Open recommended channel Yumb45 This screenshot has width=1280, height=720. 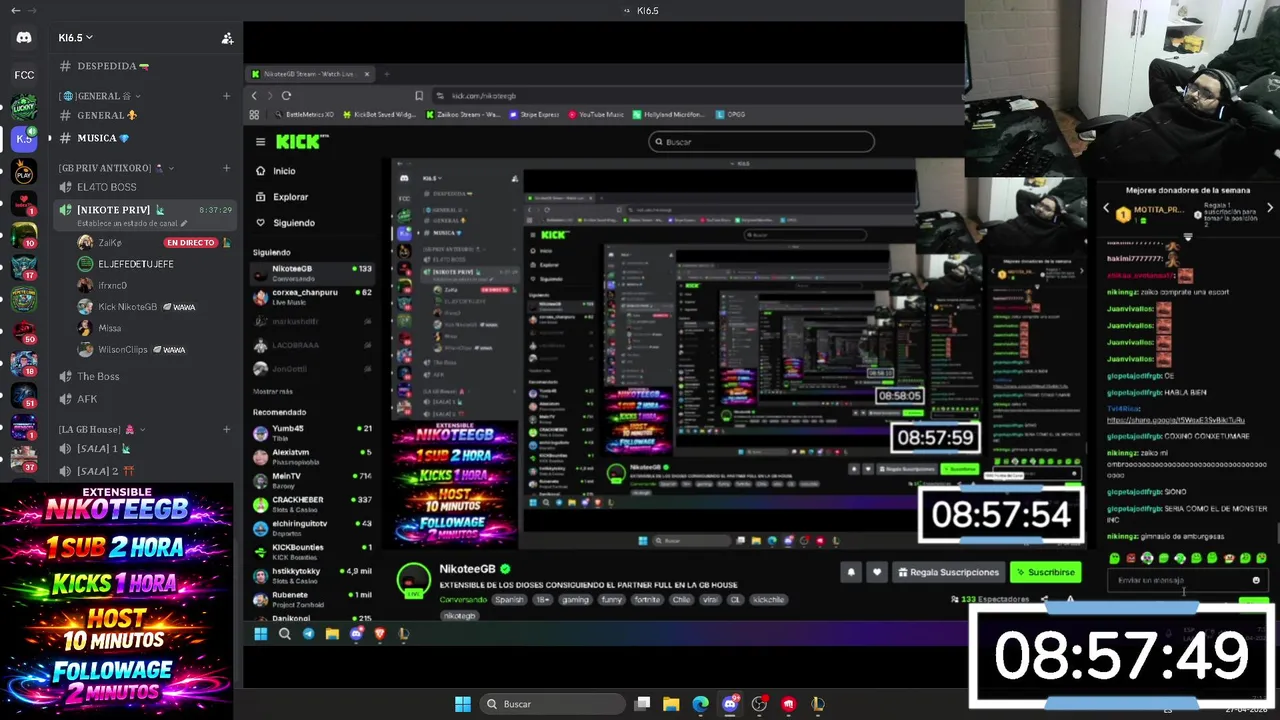(313, 432)
